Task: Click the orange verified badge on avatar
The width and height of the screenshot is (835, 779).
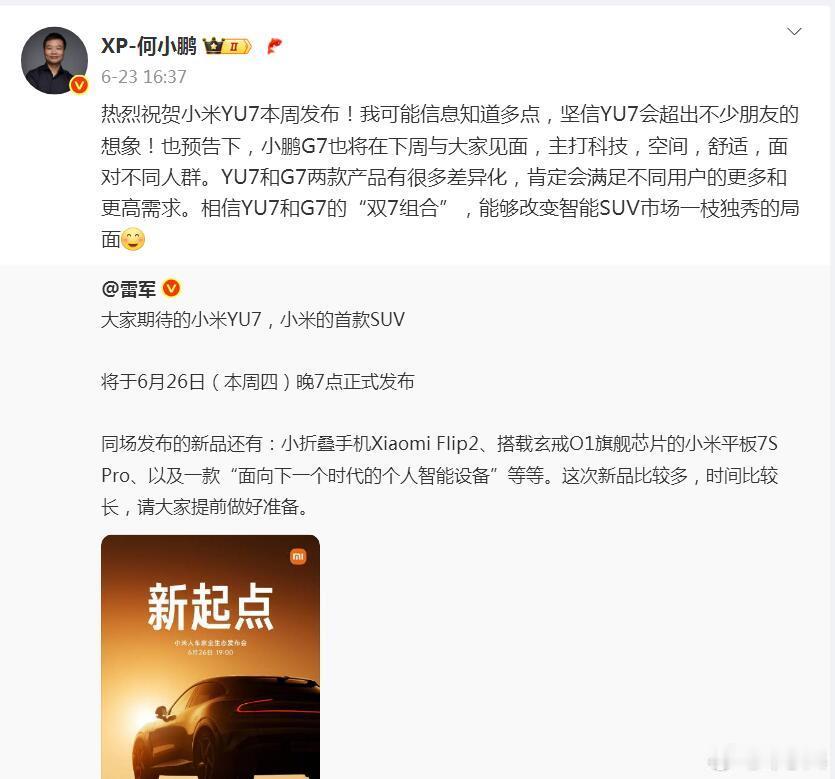Action: click(79, 85)
